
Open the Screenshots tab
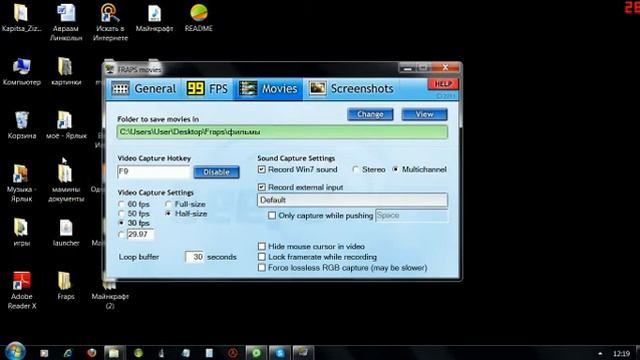(351, 89)
